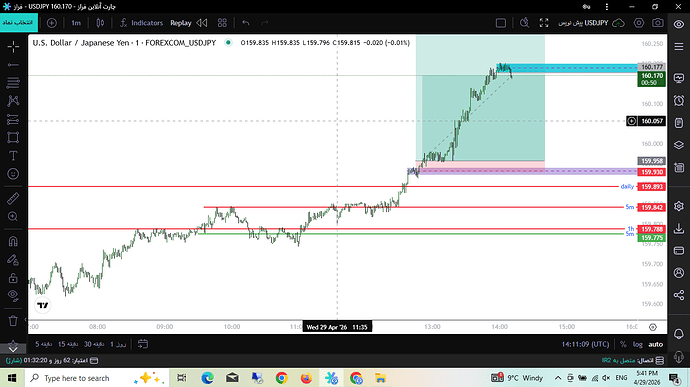The width and height of the screenshot is (690, 387).
Task: Toggle the log scale button
Action: (637, 344)
